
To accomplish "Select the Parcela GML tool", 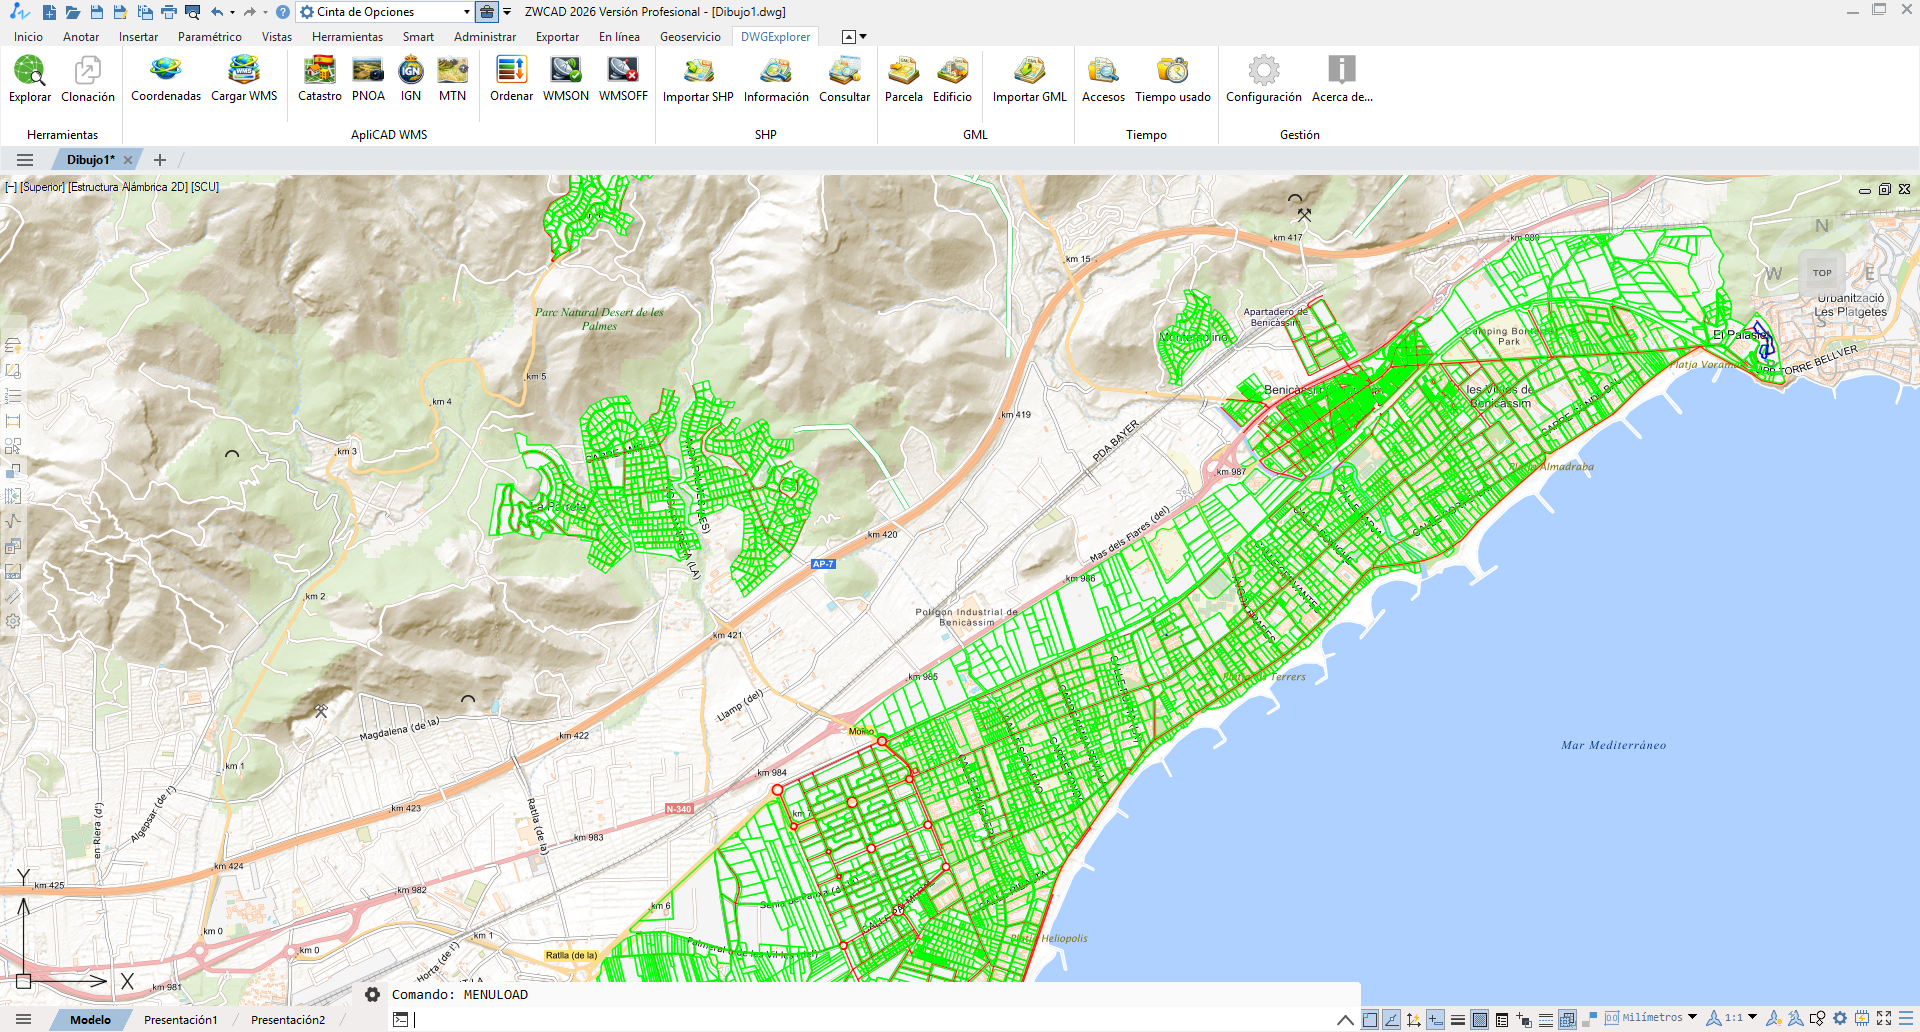I will pos(903,80).
